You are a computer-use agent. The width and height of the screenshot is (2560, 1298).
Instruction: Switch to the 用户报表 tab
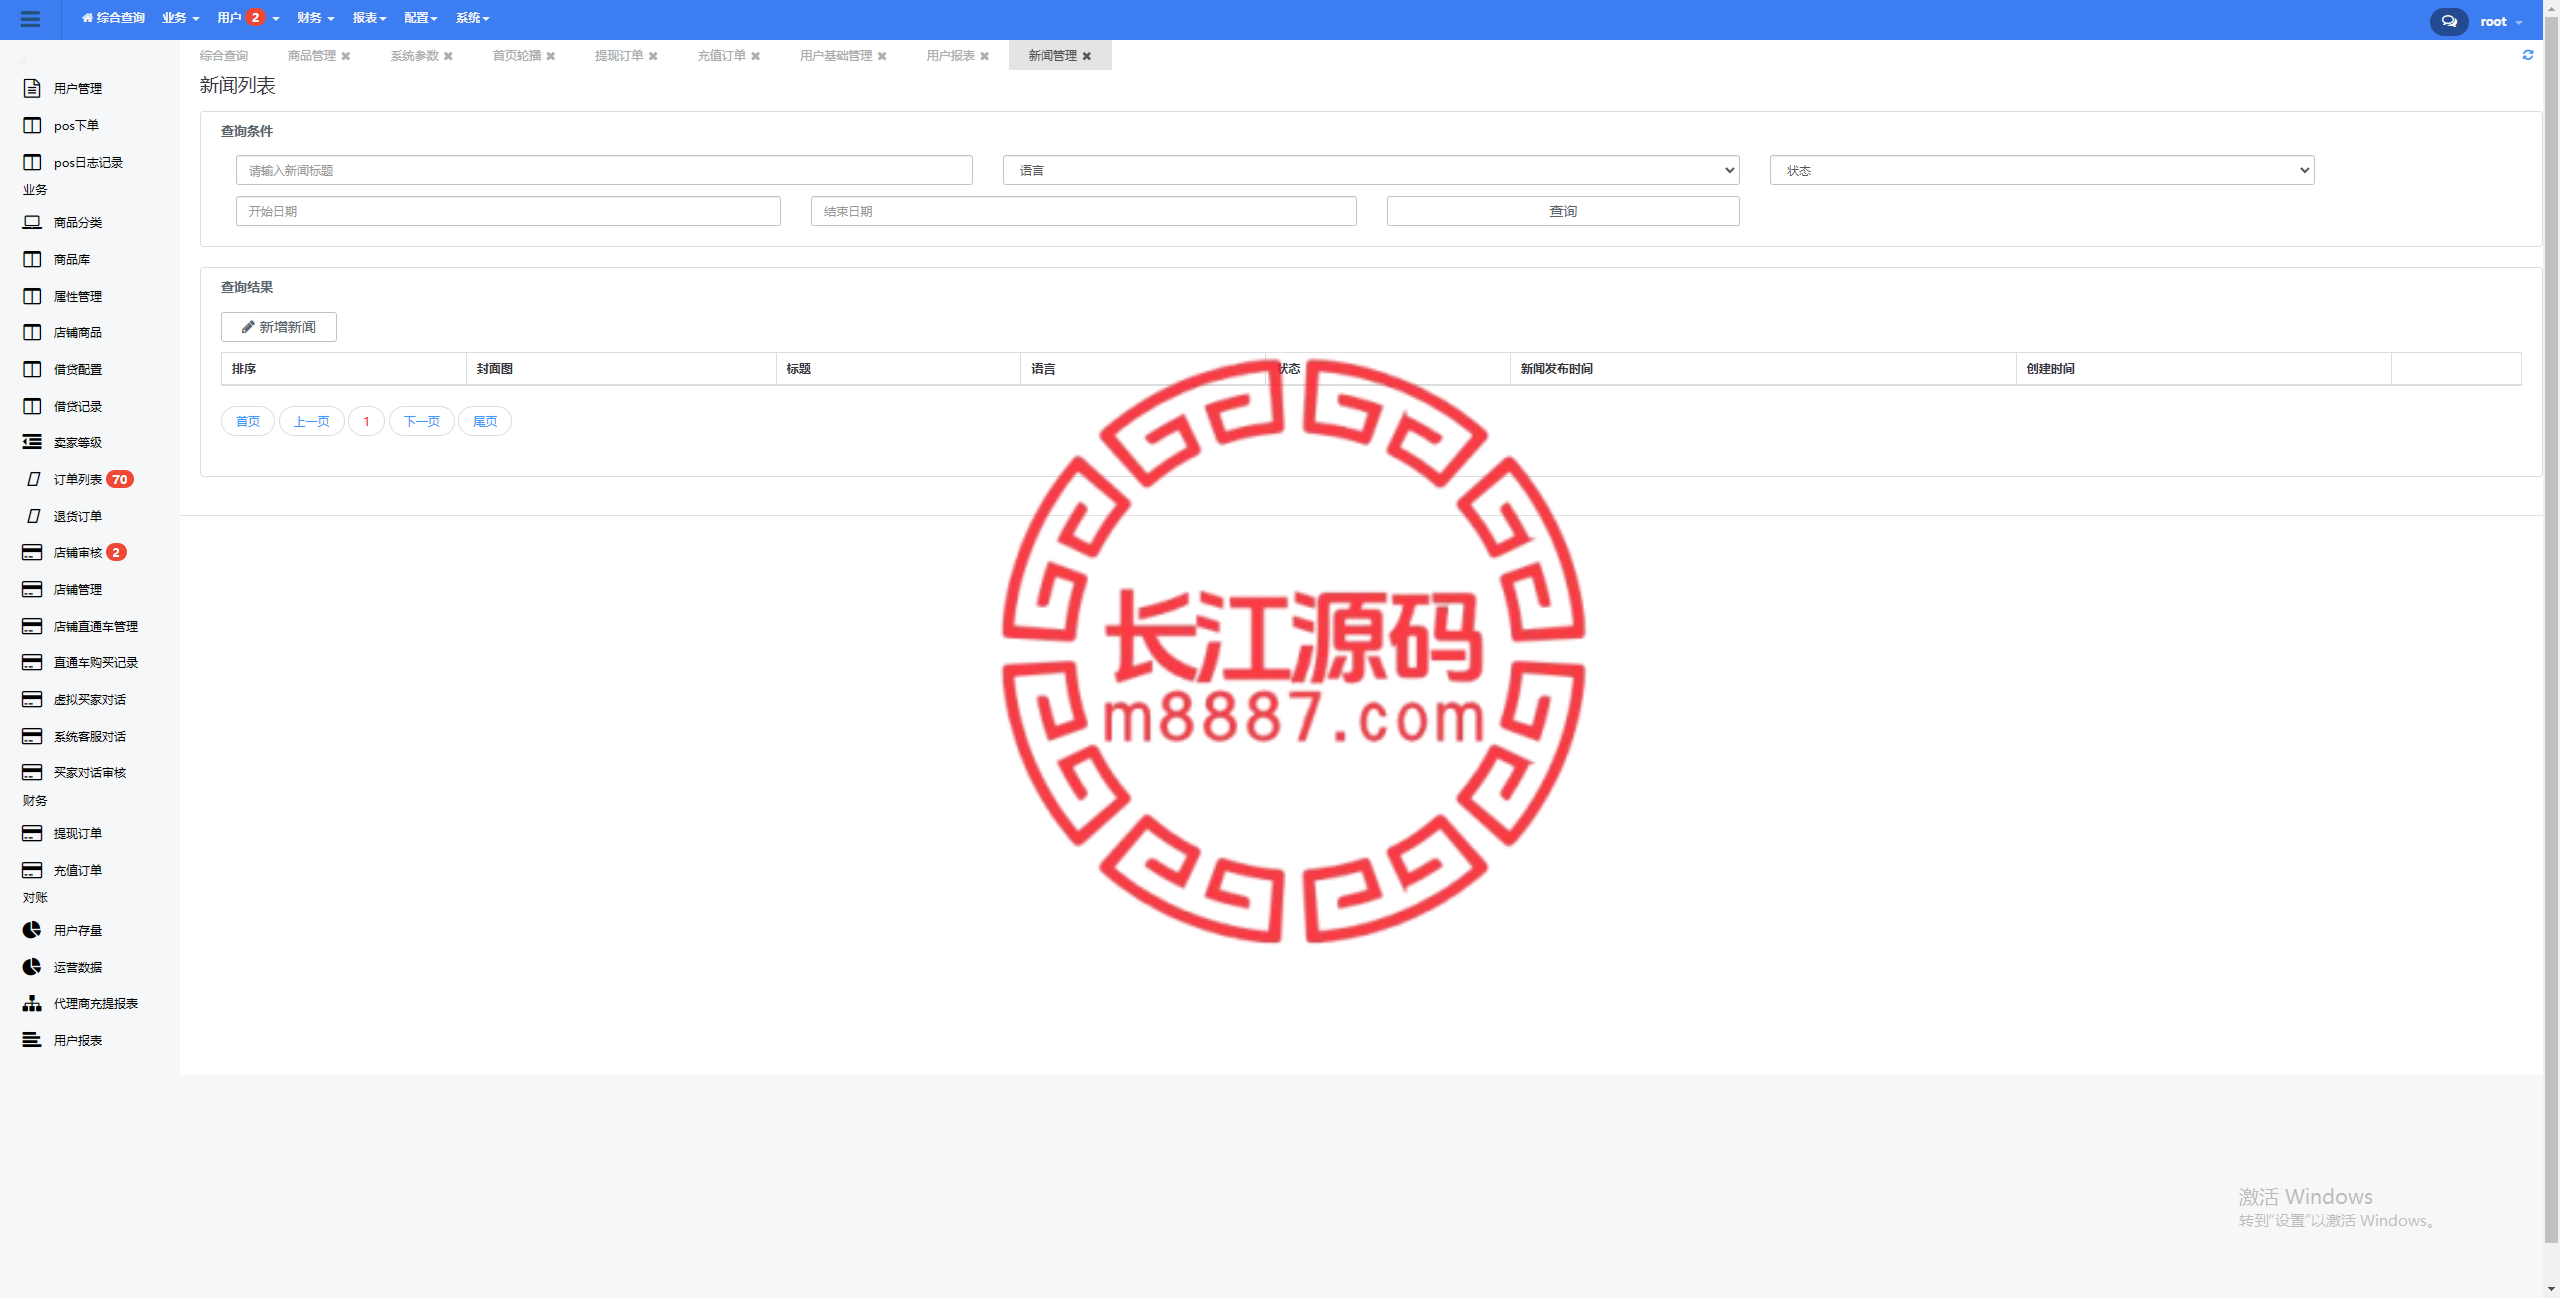click(950, 56)
